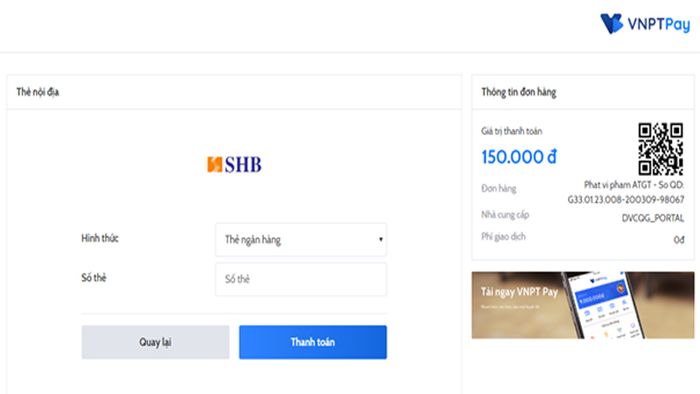
Task: Click the order number G33.01.23.008-200309-98067
Action: [626, 199]
